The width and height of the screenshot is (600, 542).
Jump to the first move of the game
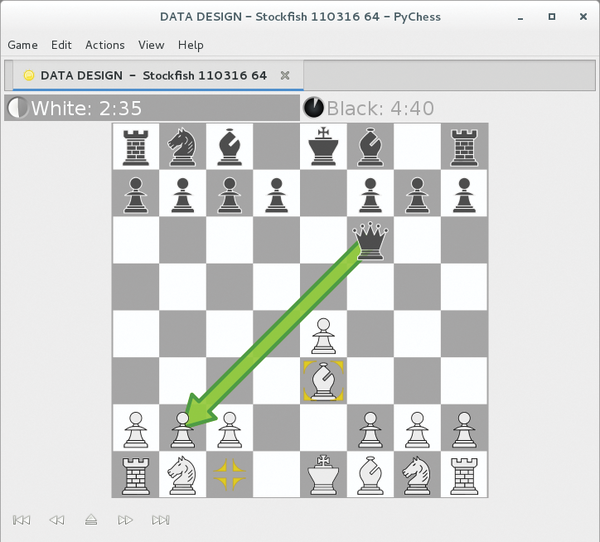21,520
